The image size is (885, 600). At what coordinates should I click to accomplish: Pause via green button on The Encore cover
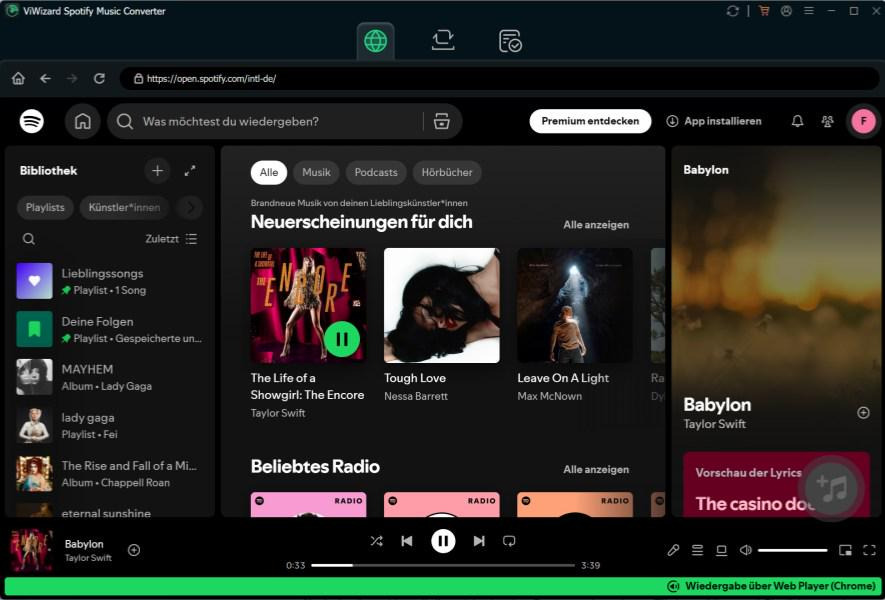click(x=342, y=339)
